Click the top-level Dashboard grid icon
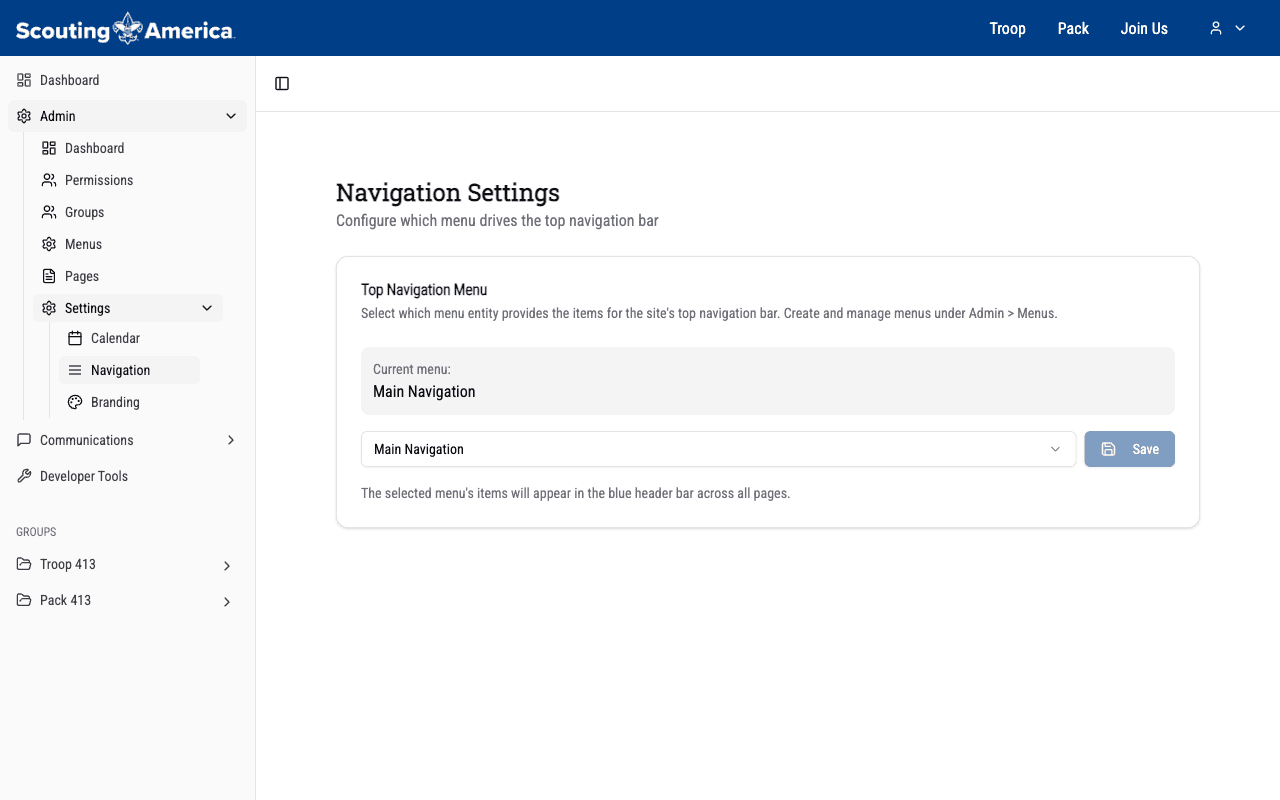 [x=24, y=80]
